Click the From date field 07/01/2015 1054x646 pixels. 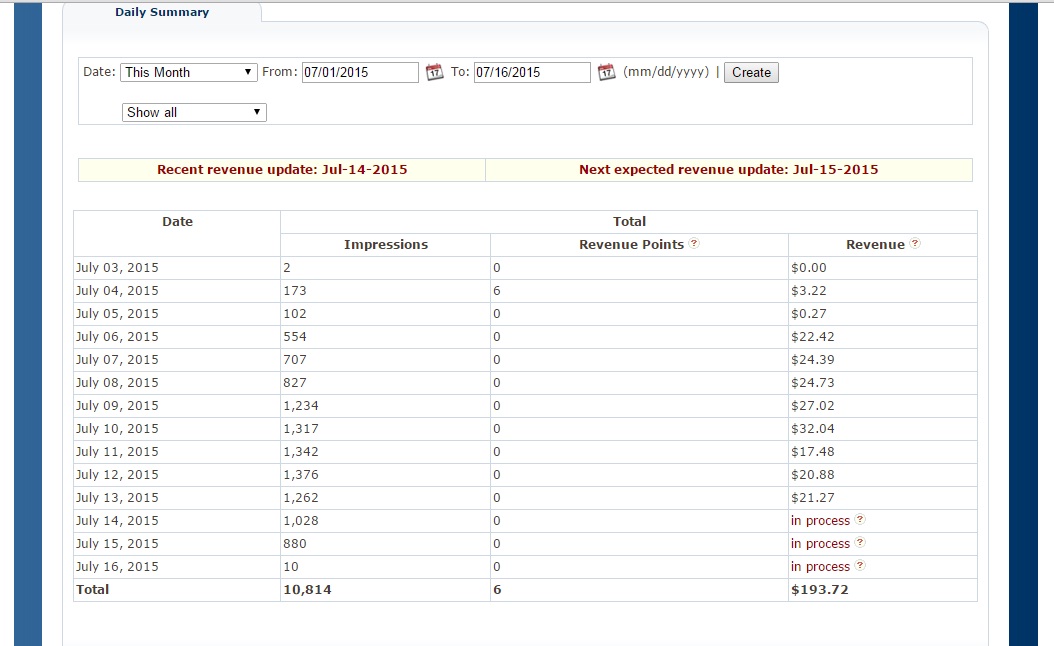tap(360, 72)
